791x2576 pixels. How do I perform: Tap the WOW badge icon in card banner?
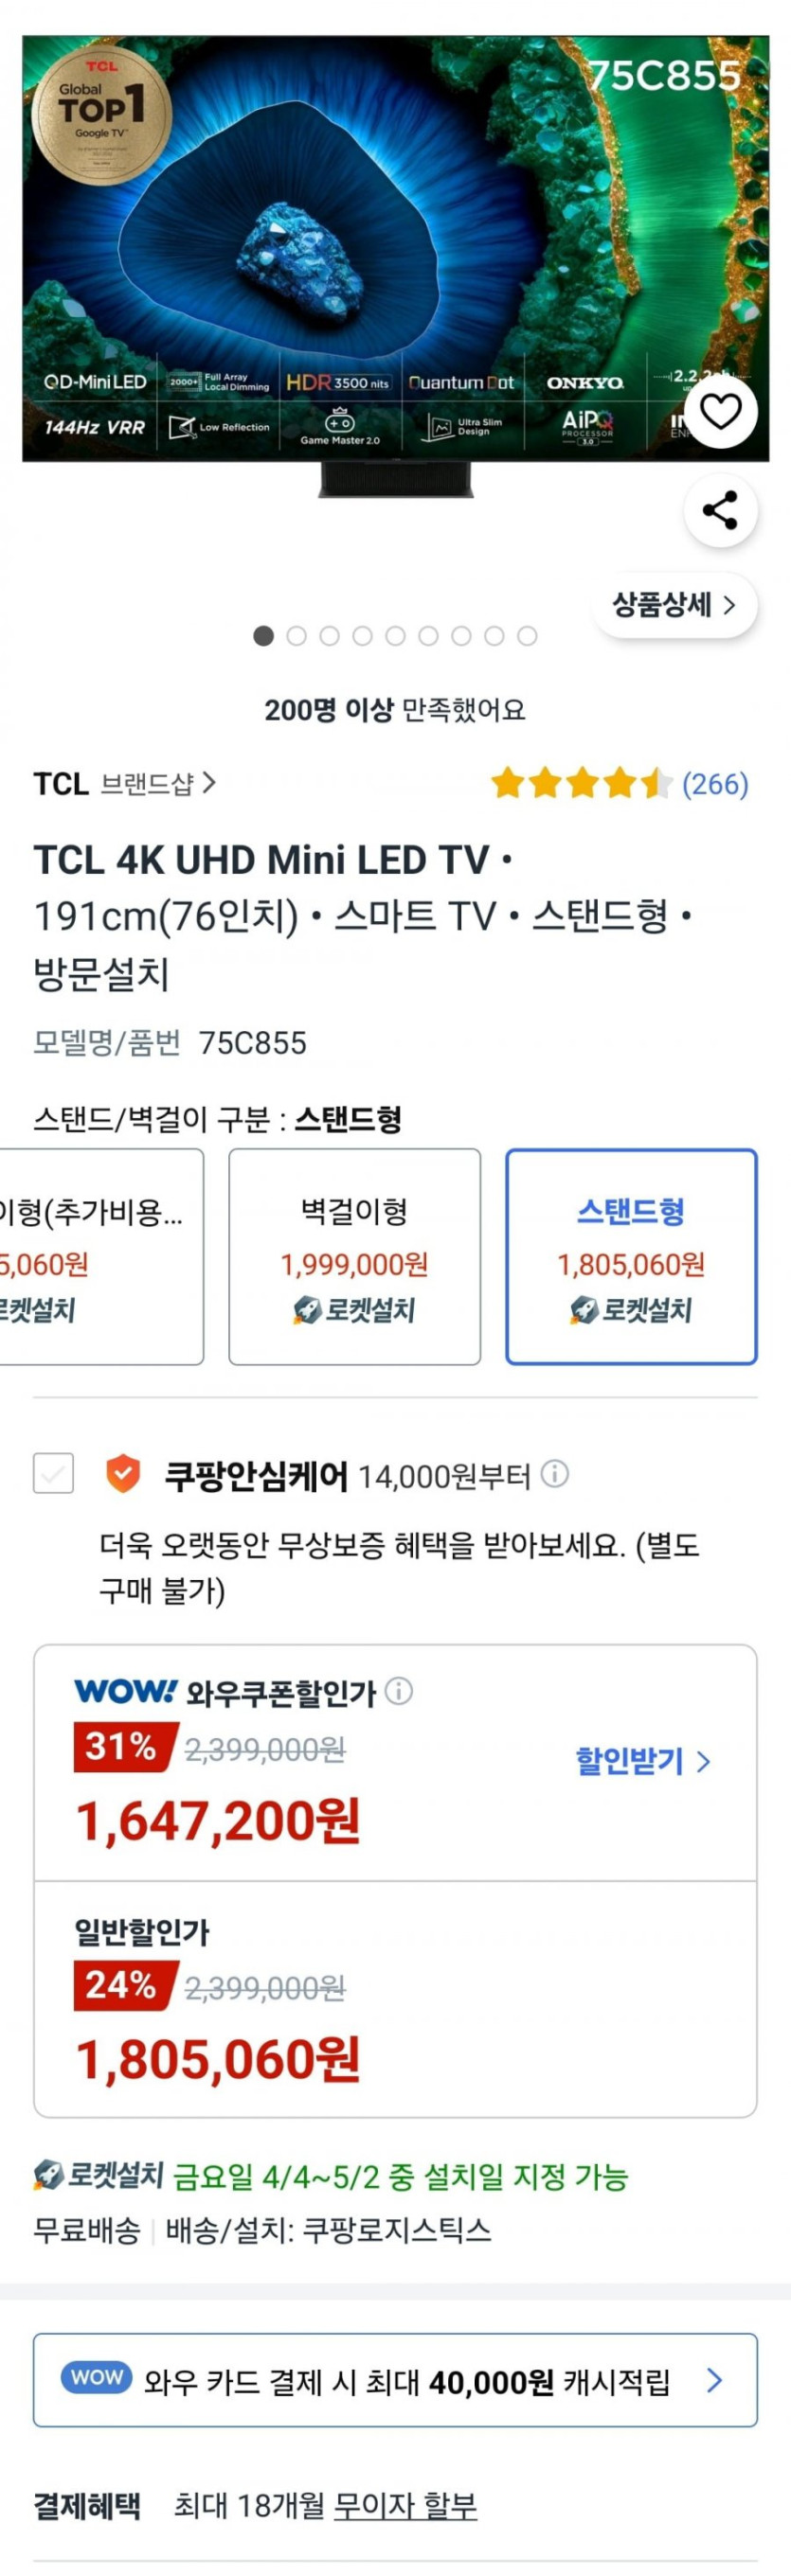coord(96,2377)
